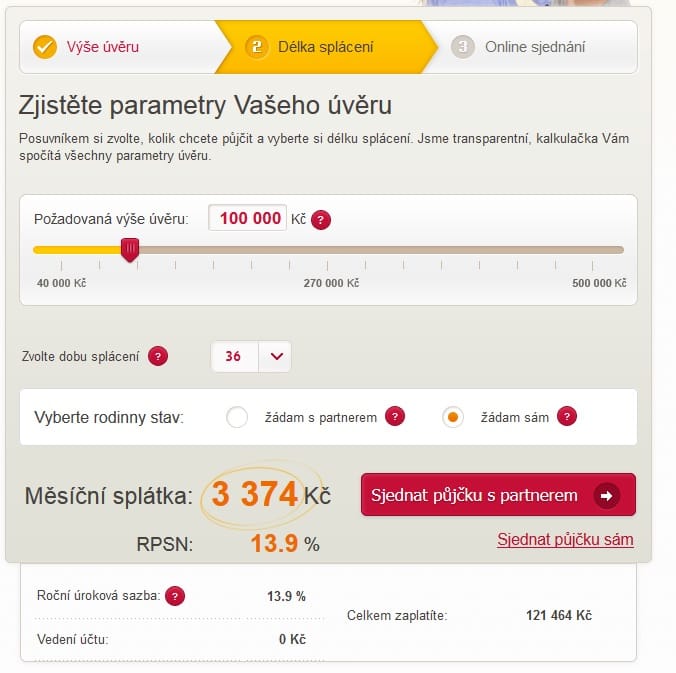The width and height of the screenshot is (676, 673).
Task: Click the number 2 step badge
Action: pyautogui.click(x=257, y=47)
